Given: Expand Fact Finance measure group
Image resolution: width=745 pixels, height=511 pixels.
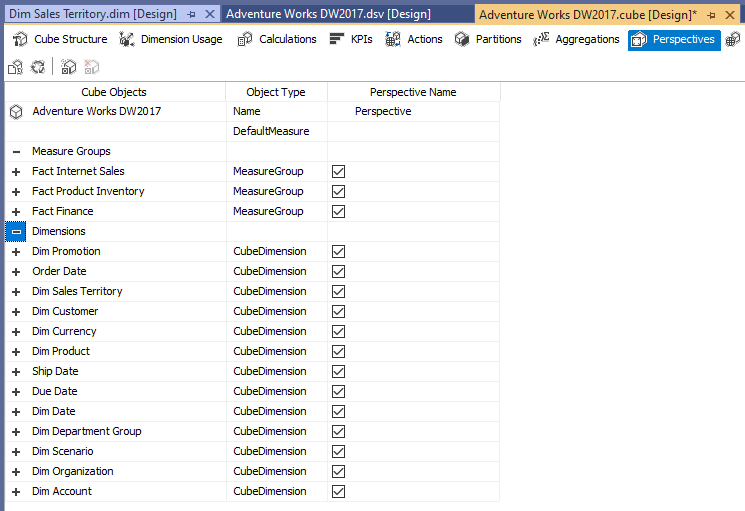Looking at the screenshot, I should [16, 212].
